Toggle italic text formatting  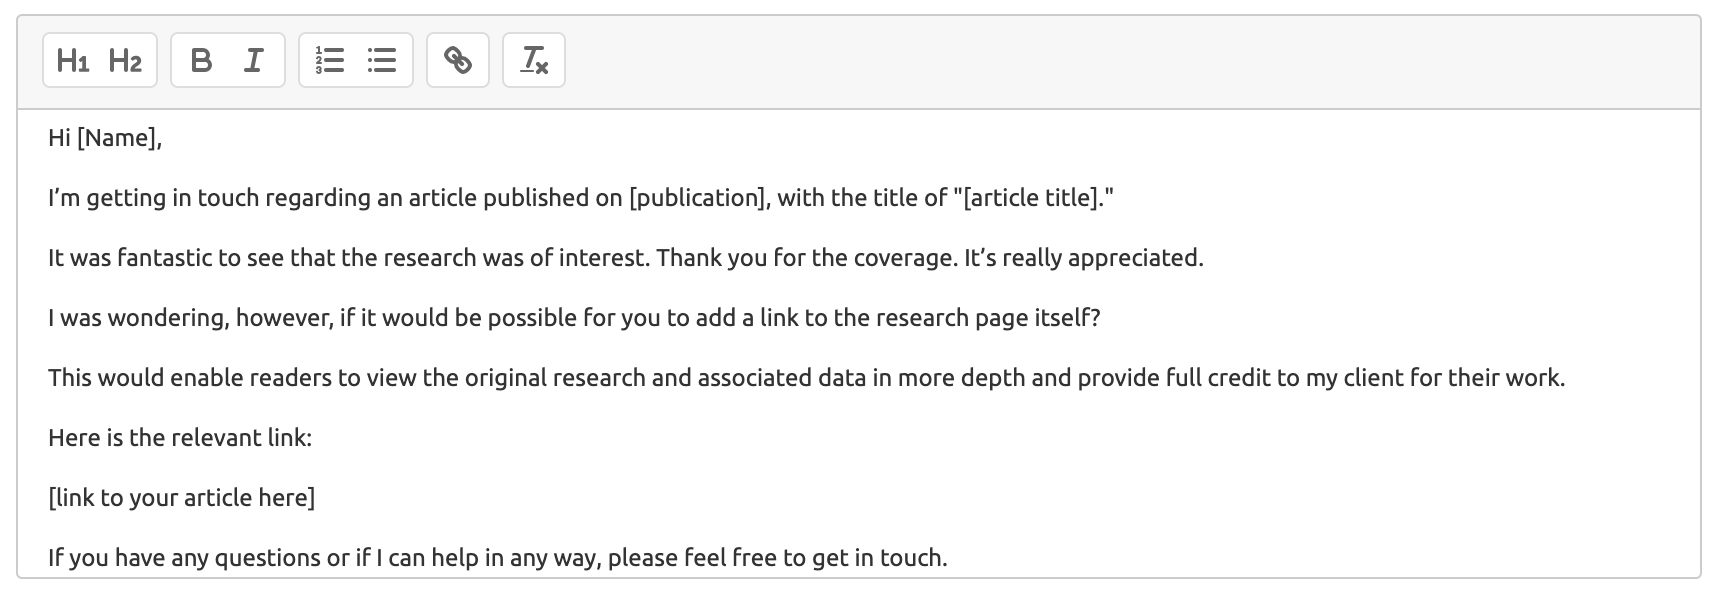pyautogui.click(x=254, y=61)
